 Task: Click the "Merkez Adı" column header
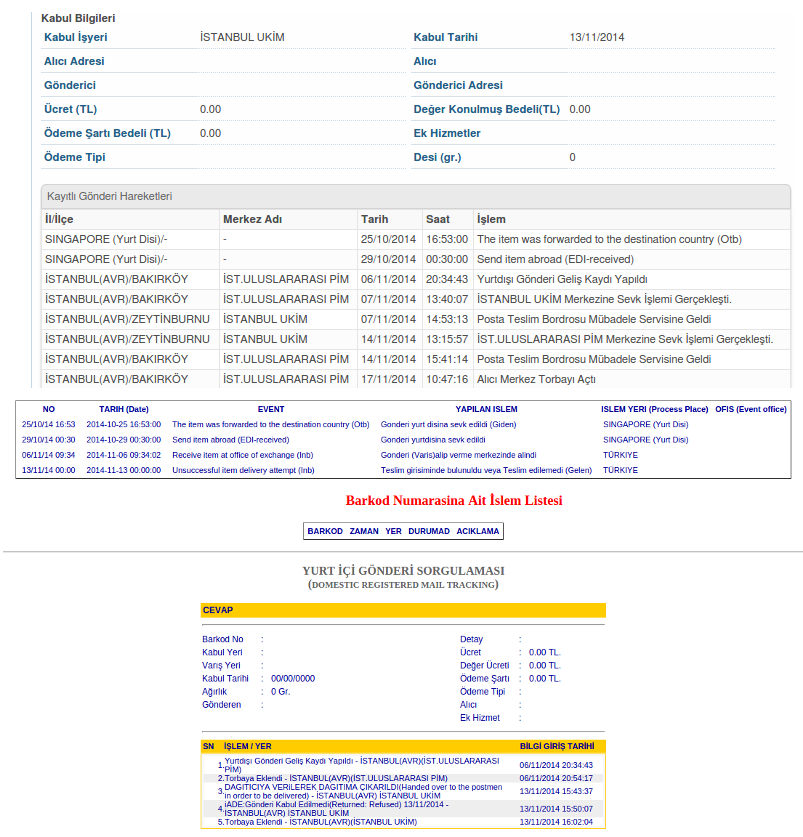(x=252, y=219)
